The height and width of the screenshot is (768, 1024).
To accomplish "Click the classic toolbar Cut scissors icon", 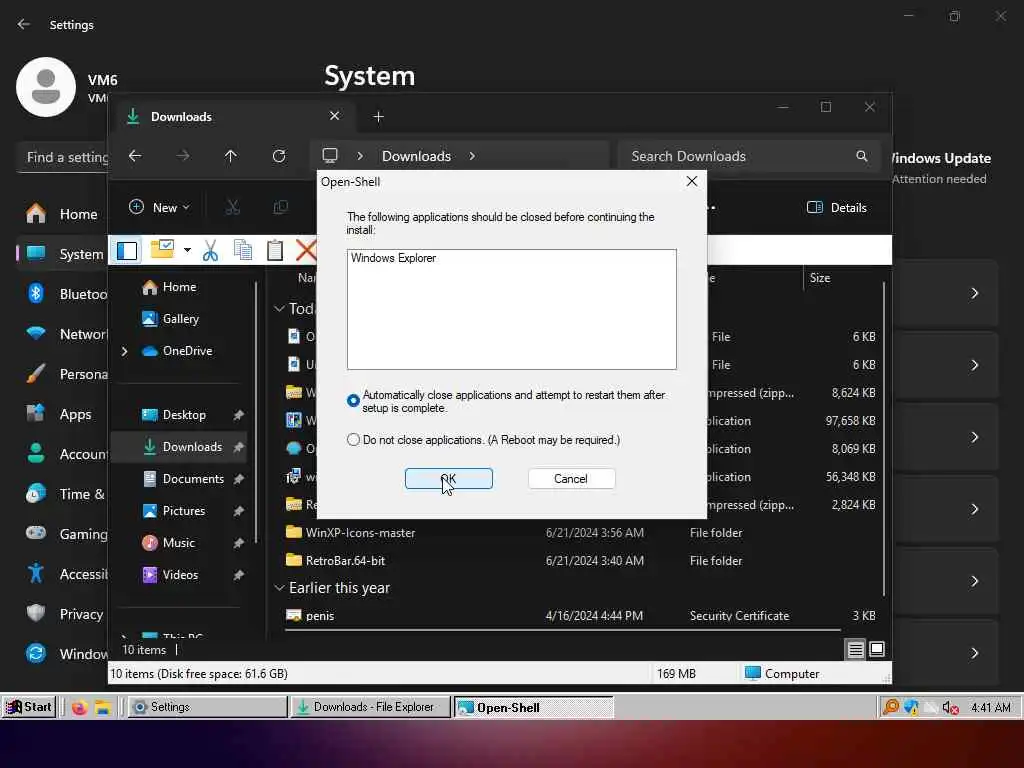I will coord(210,250).
